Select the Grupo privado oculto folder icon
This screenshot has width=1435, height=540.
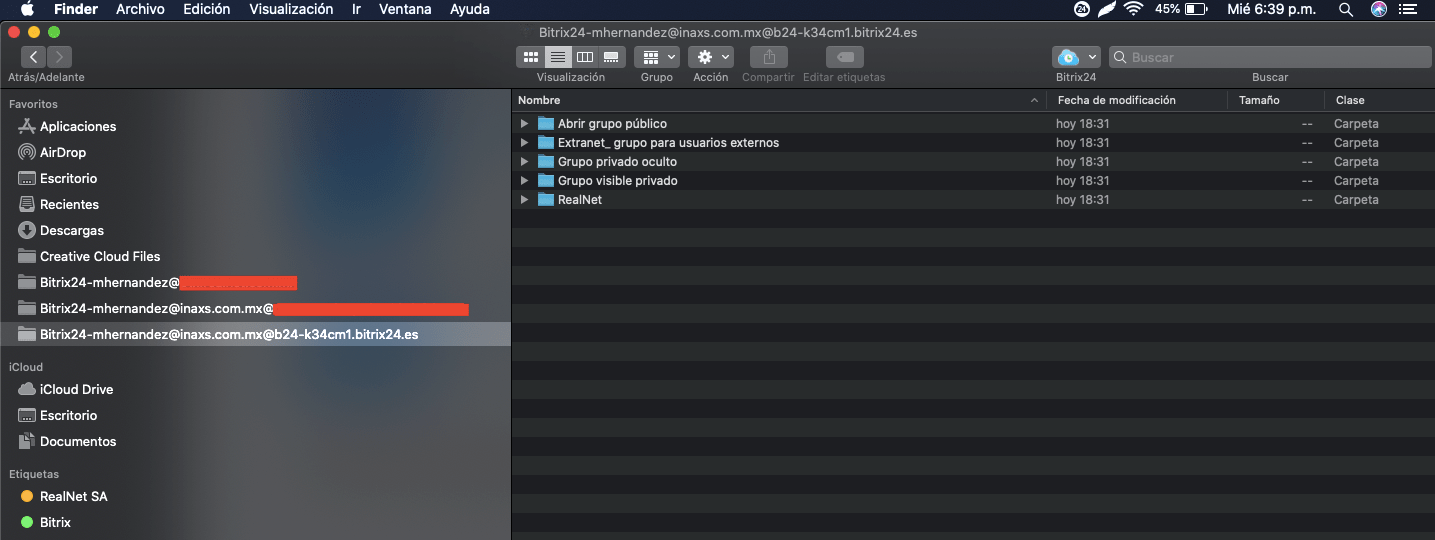[x=545, y=161]
